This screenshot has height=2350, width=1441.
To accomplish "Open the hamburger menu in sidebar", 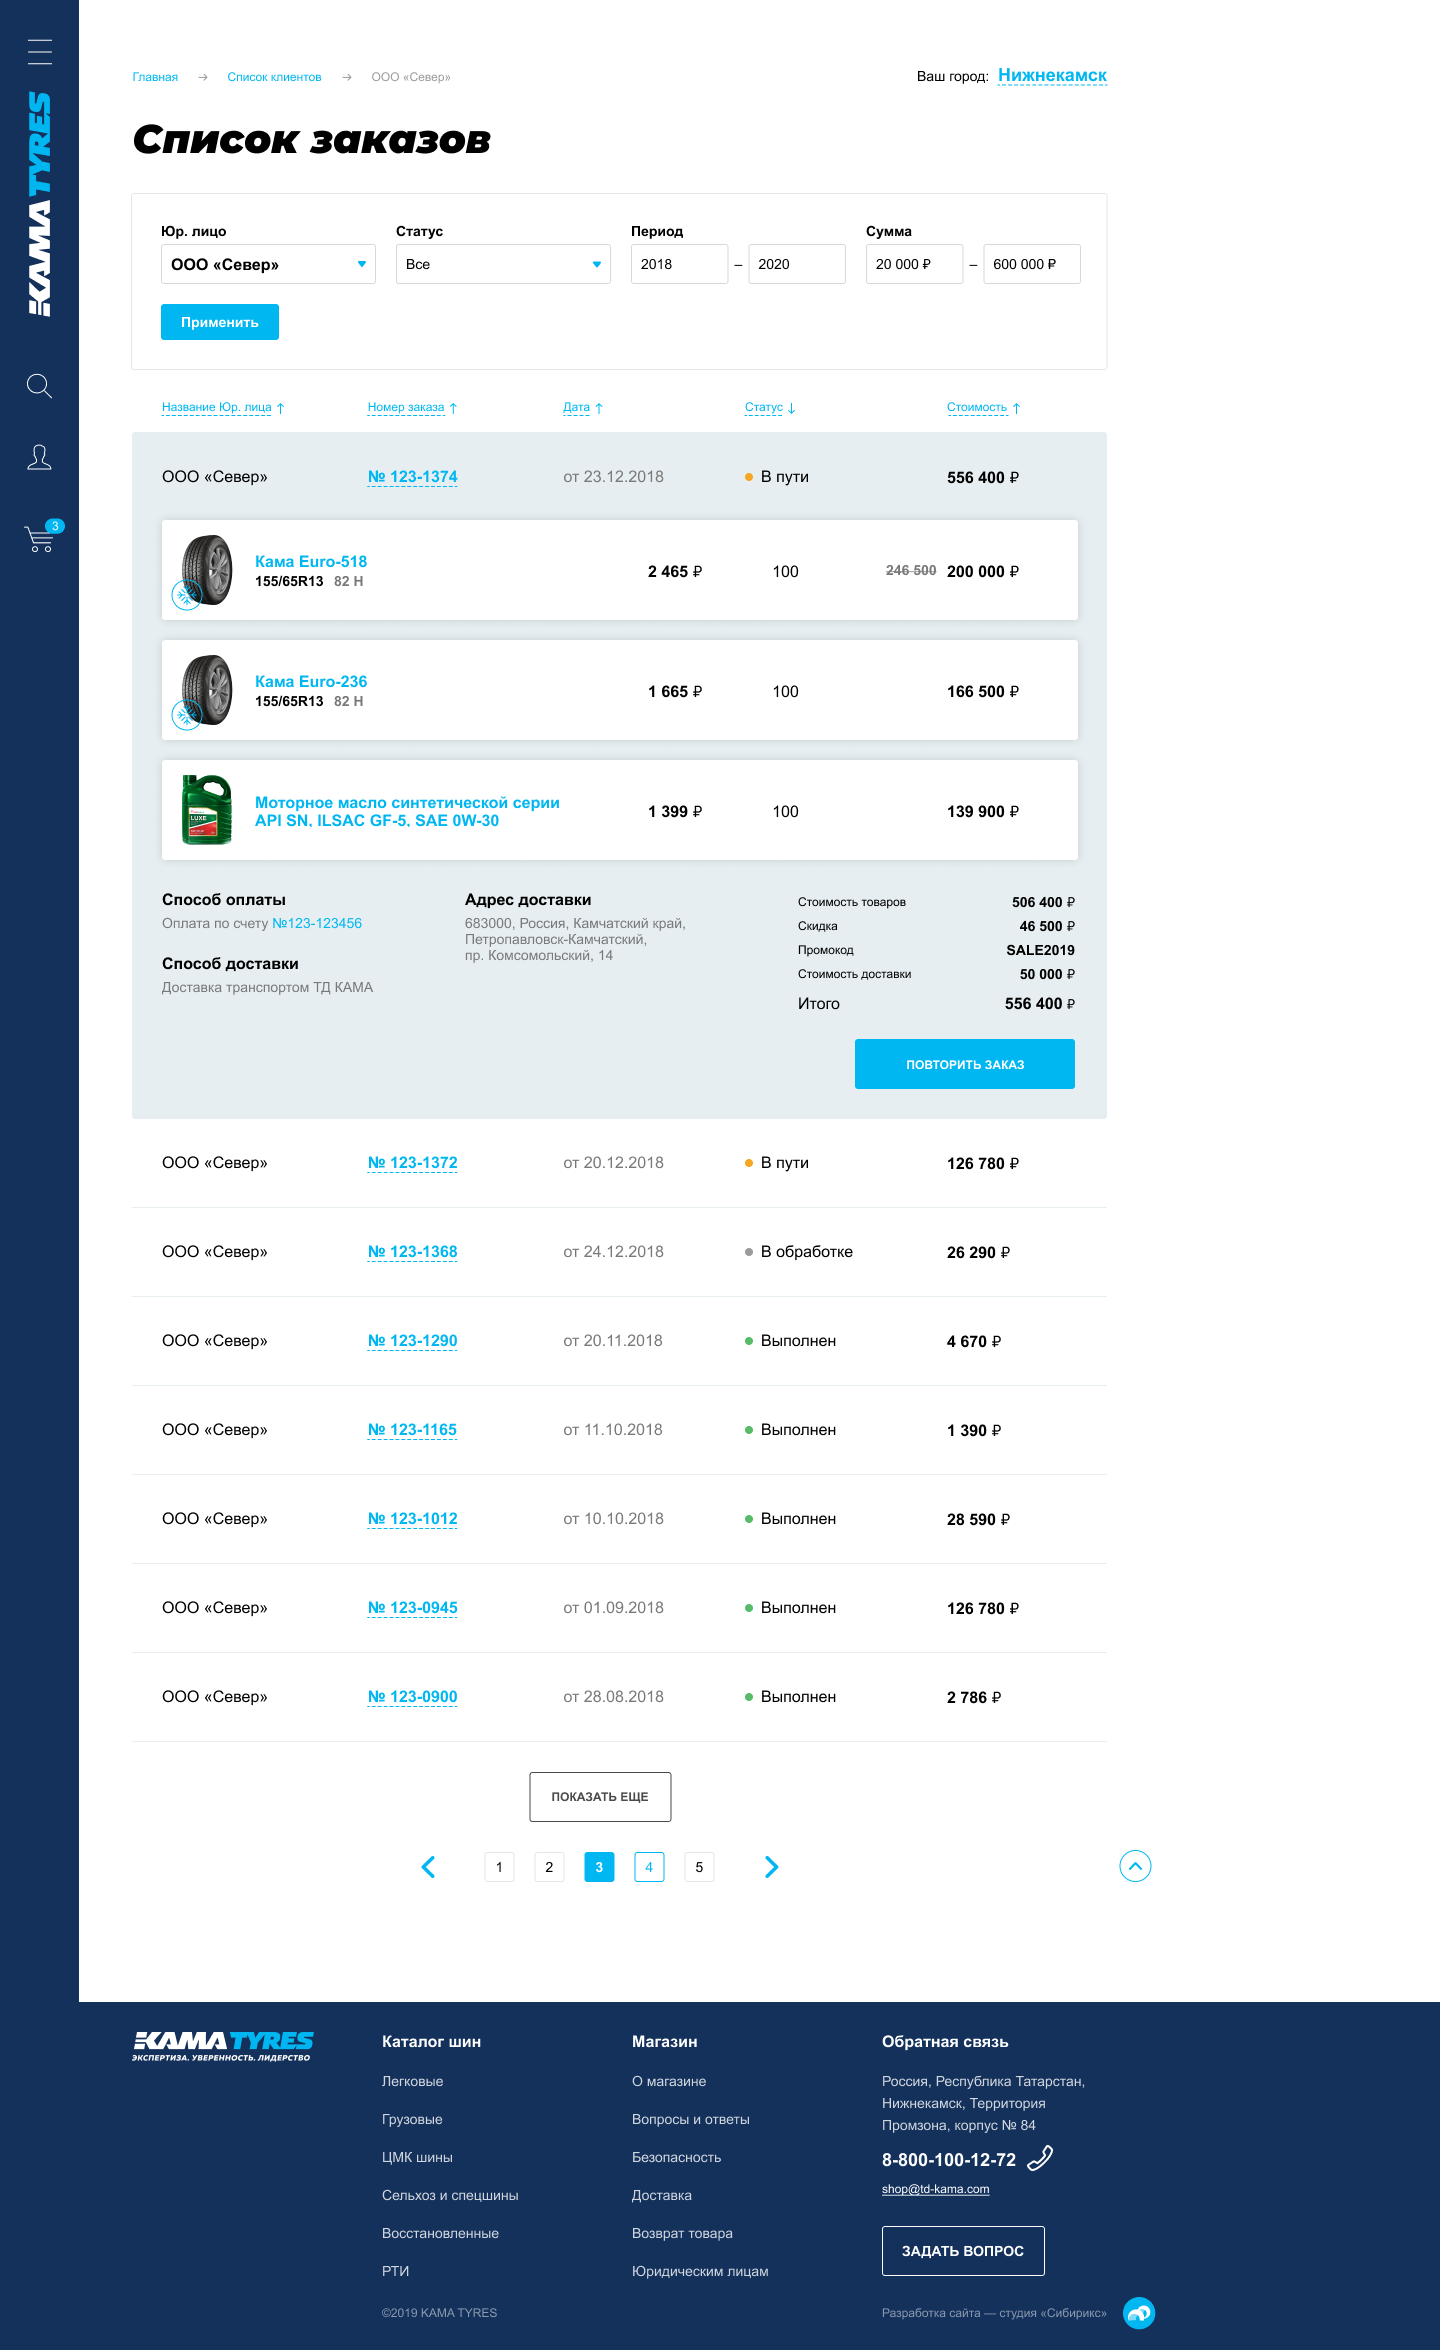I will click(x=39, y=52).
